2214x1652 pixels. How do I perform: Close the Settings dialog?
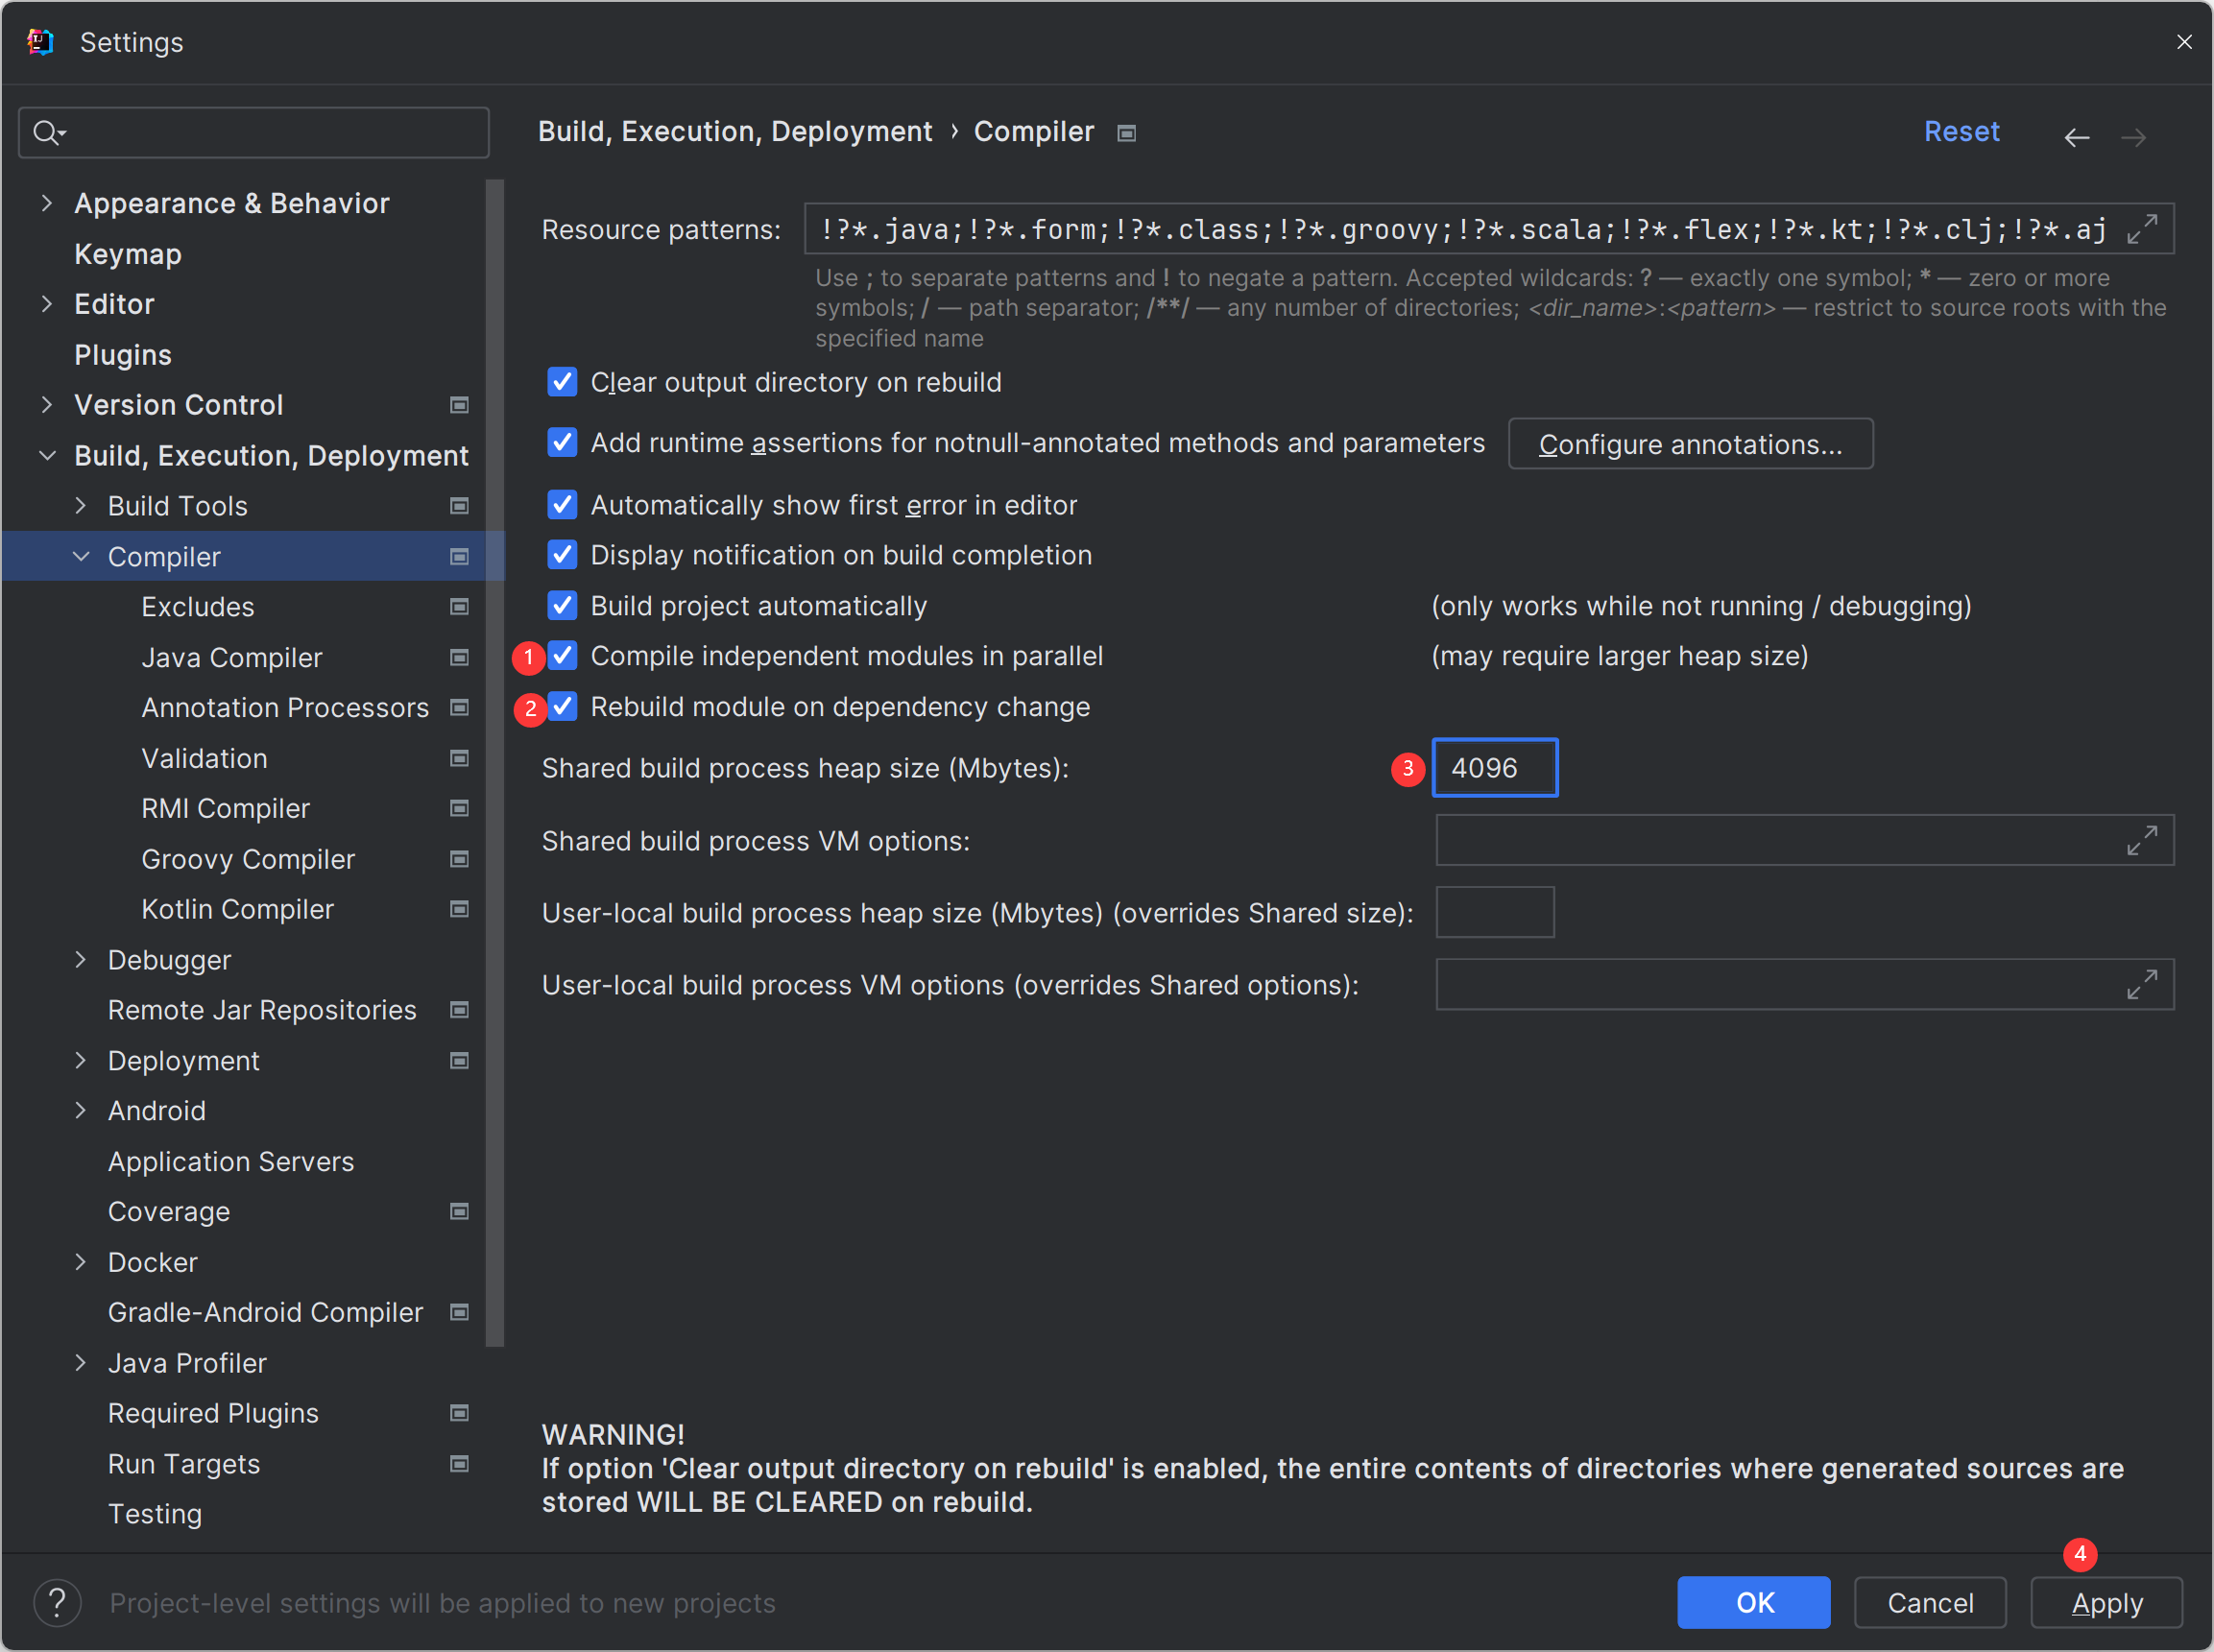(2184, 42)
